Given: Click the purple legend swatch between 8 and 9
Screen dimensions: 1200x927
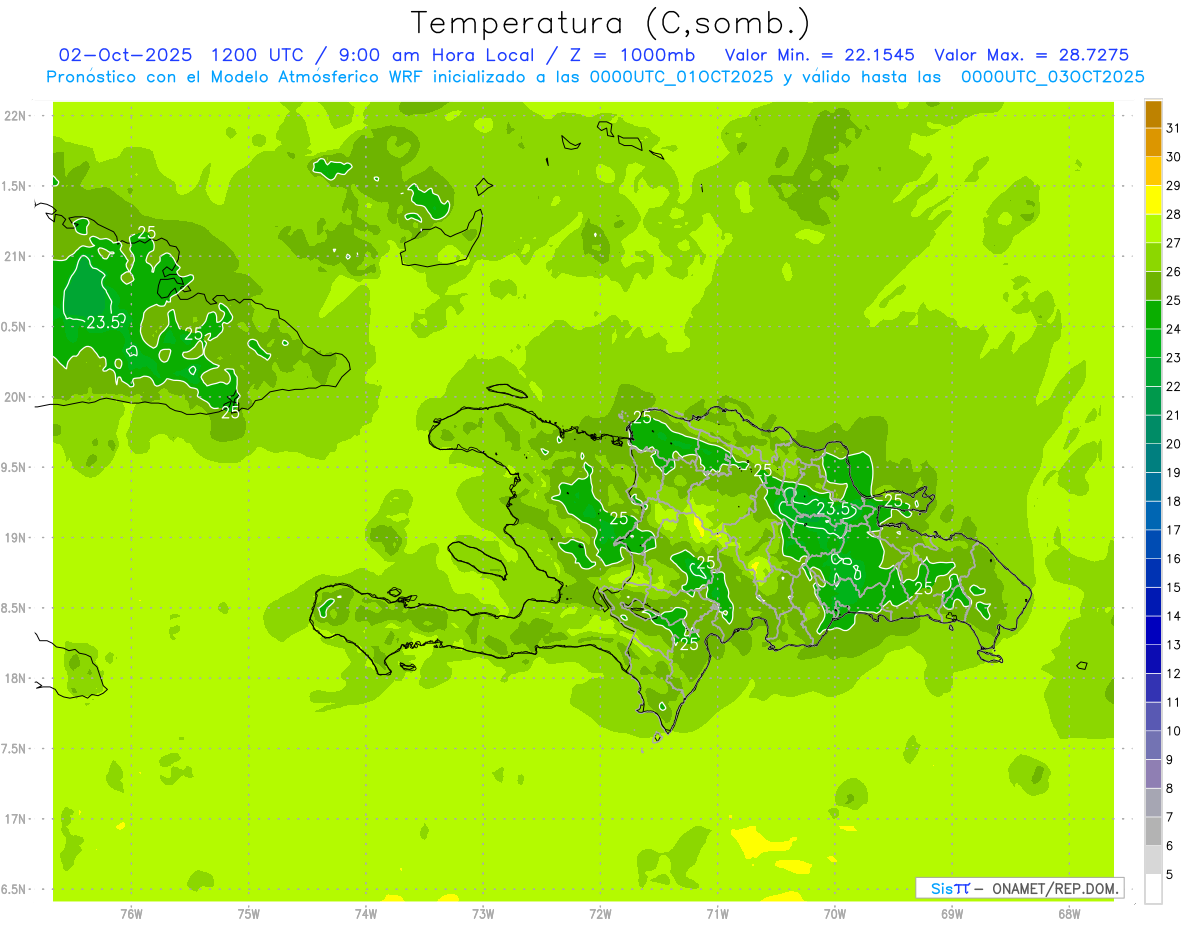Looking at the screenshot, I should 1153,774.
